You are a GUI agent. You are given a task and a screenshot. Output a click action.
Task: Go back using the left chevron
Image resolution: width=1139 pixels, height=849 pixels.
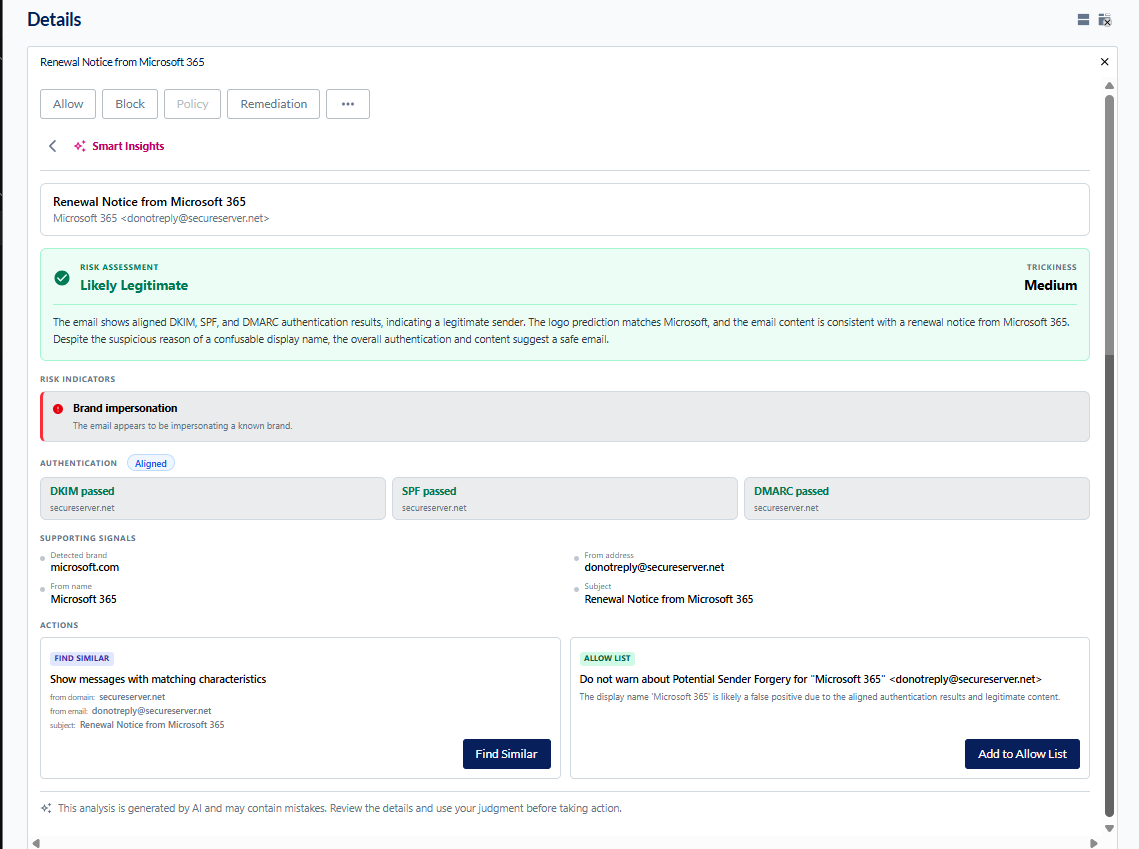pyautogui.click(x=52, y=146)
